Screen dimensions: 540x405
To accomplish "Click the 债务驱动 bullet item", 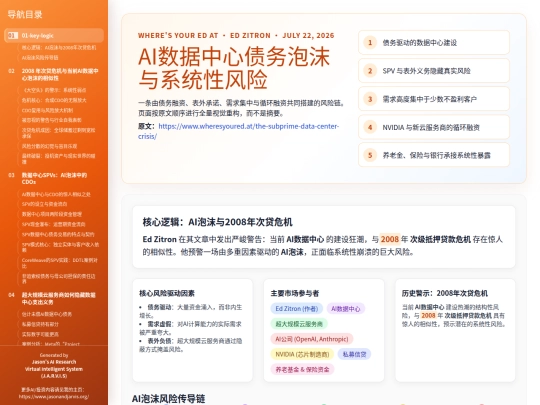I will coord(190,311).
